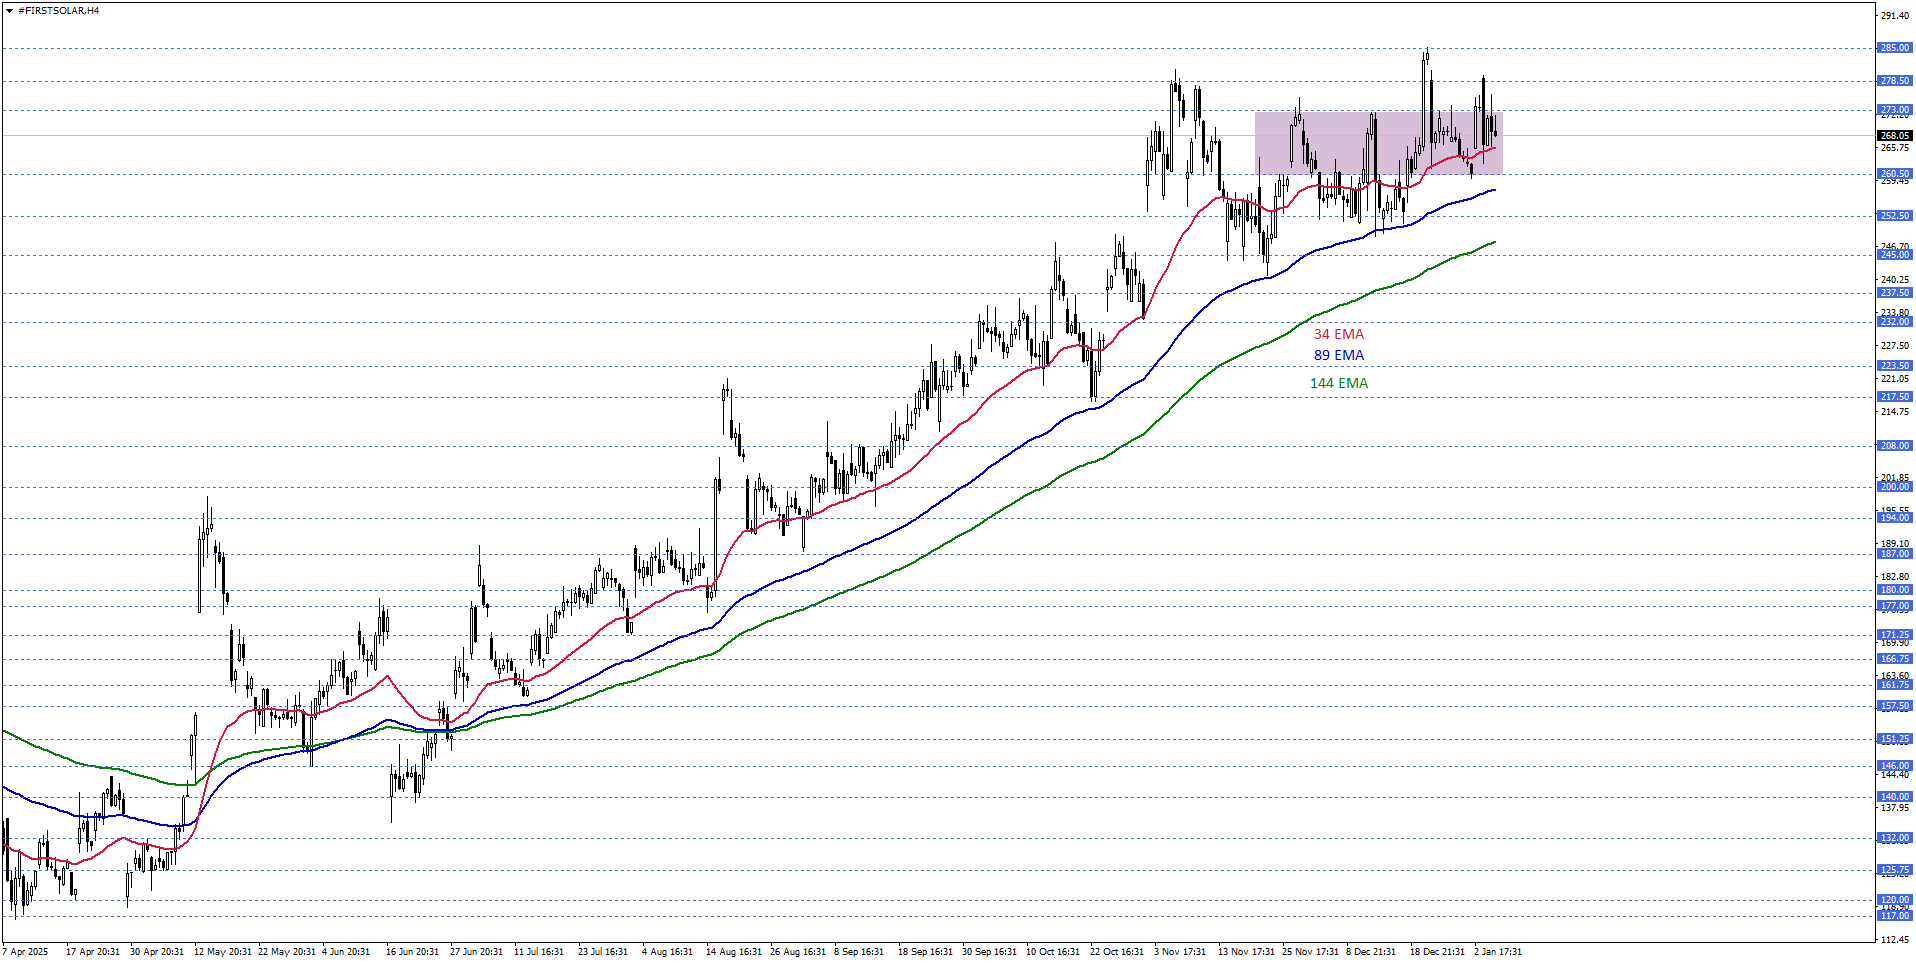1916x963 pixels.
Task: Click the 182.80 price scale value
Action: point(1895,577)
